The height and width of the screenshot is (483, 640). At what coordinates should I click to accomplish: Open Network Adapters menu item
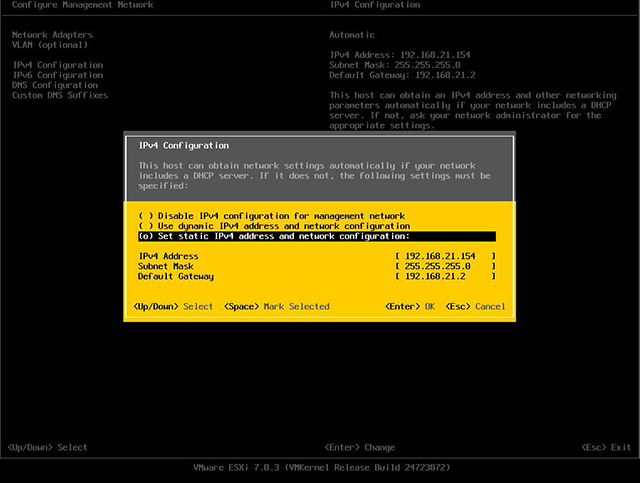(x=52, y=35)
